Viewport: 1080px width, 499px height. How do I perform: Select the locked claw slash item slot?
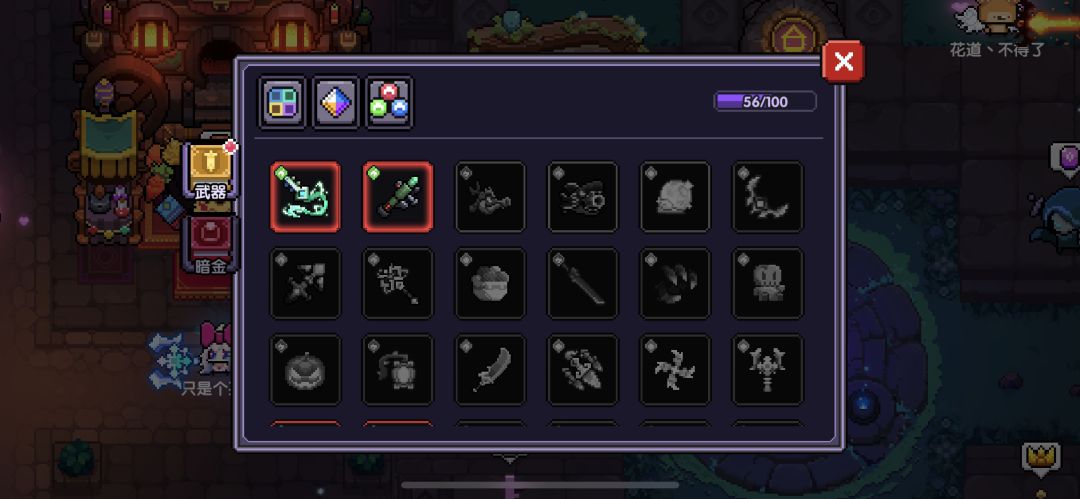point(675,283)
